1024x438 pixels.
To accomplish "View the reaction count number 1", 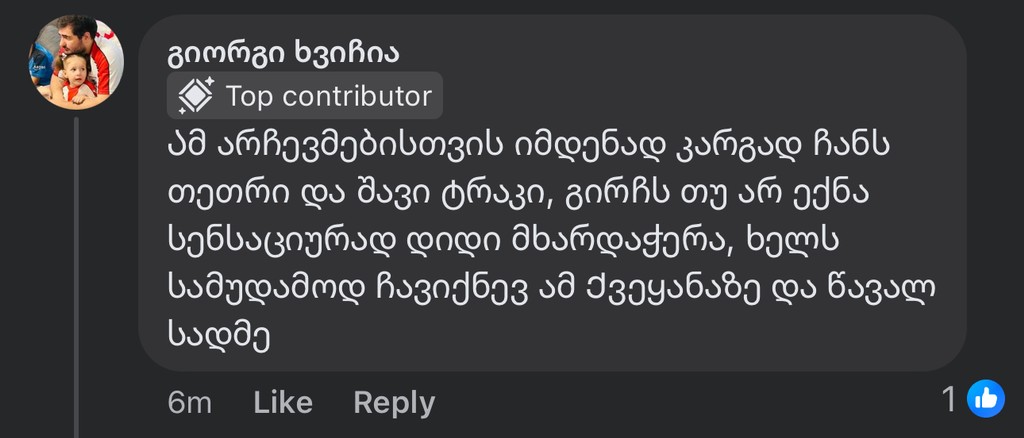I will [x=950, y=400].
